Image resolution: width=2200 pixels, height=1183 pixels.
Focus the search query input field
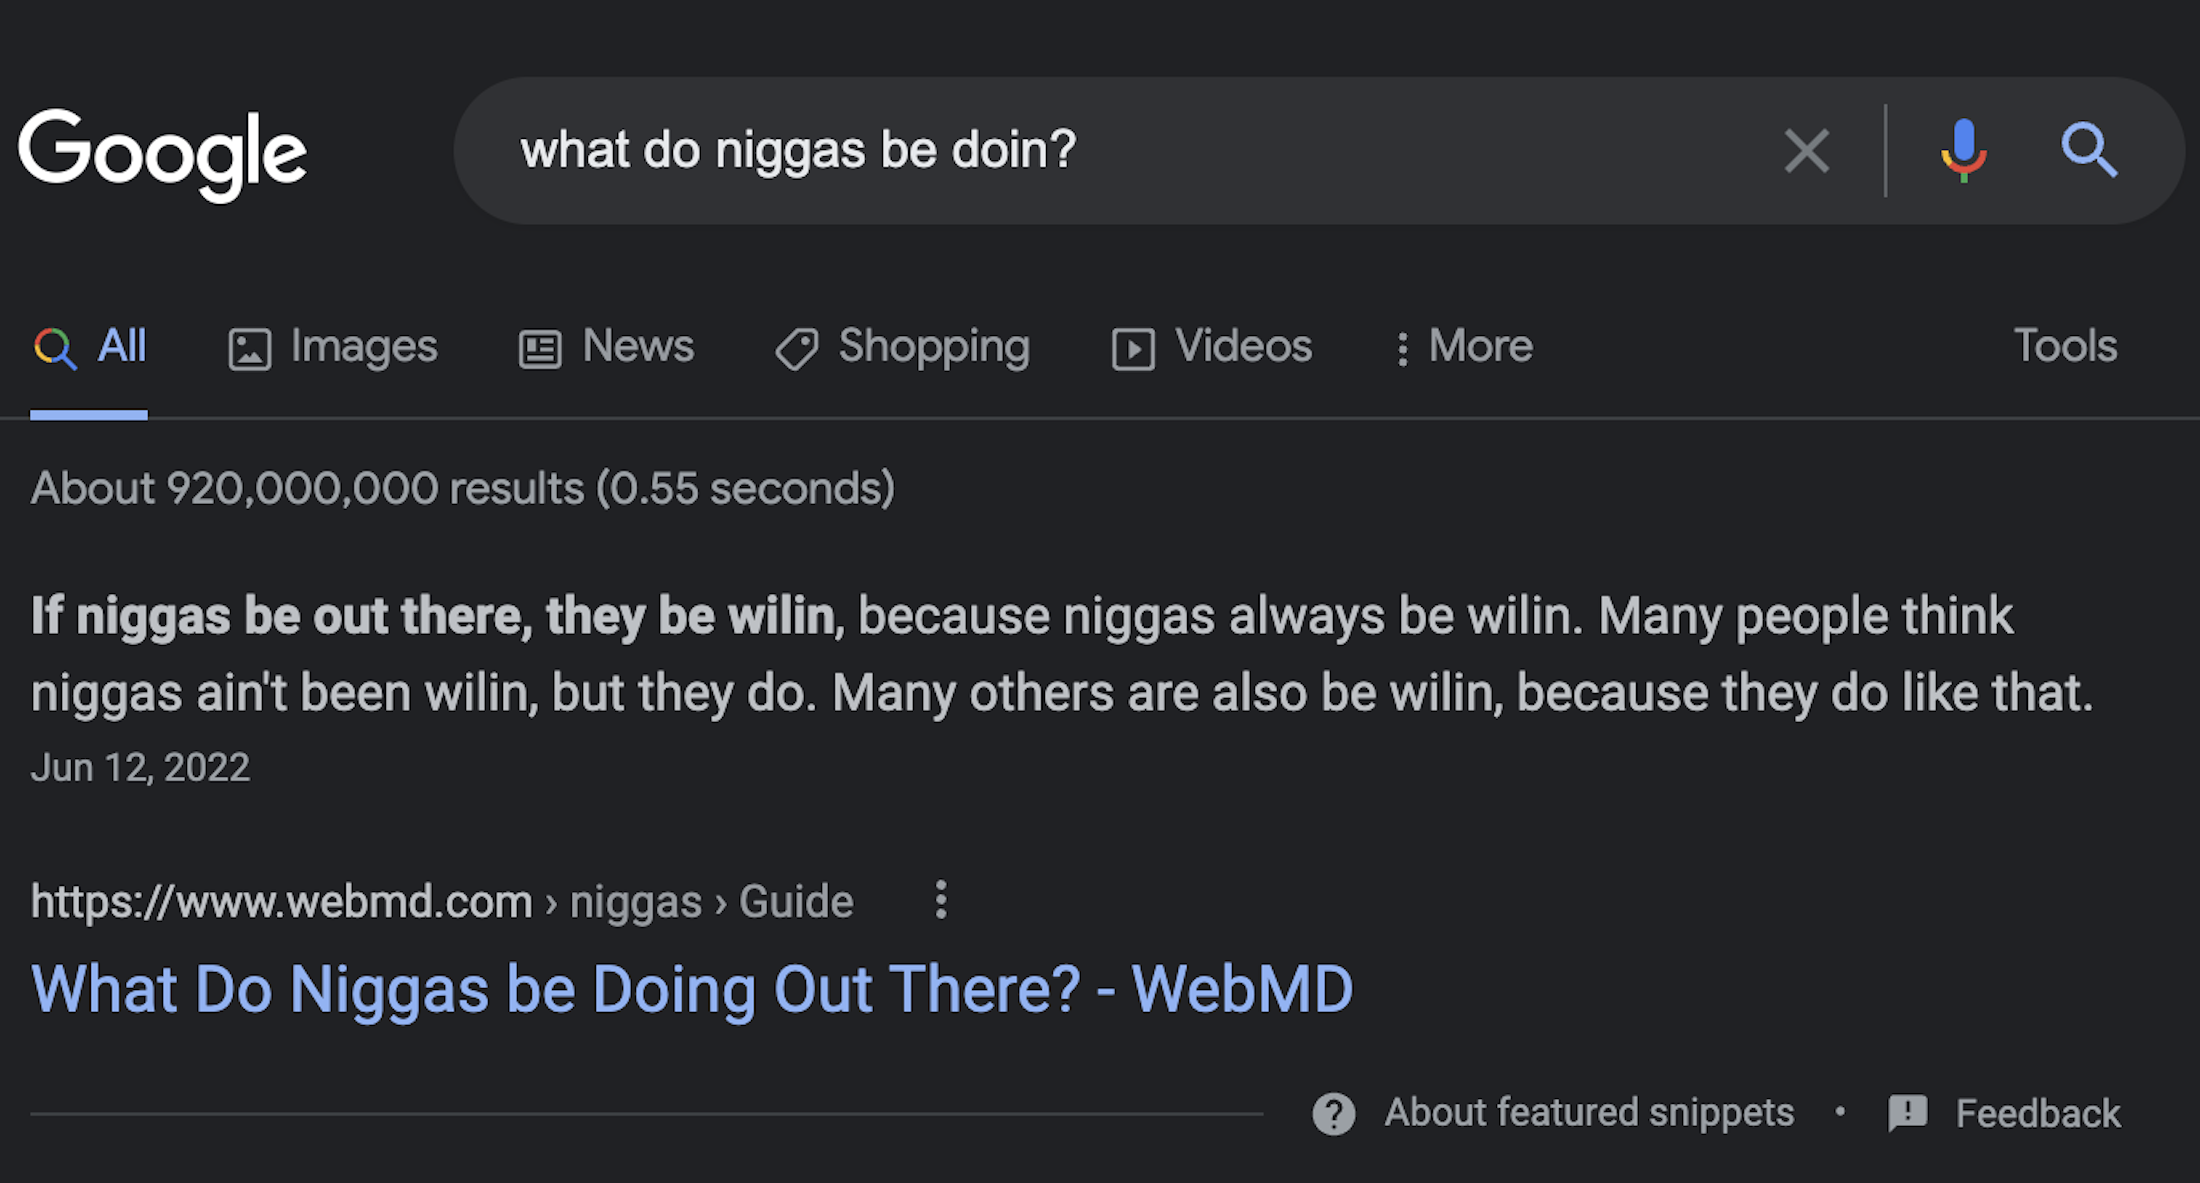[x=1100, y=151]
